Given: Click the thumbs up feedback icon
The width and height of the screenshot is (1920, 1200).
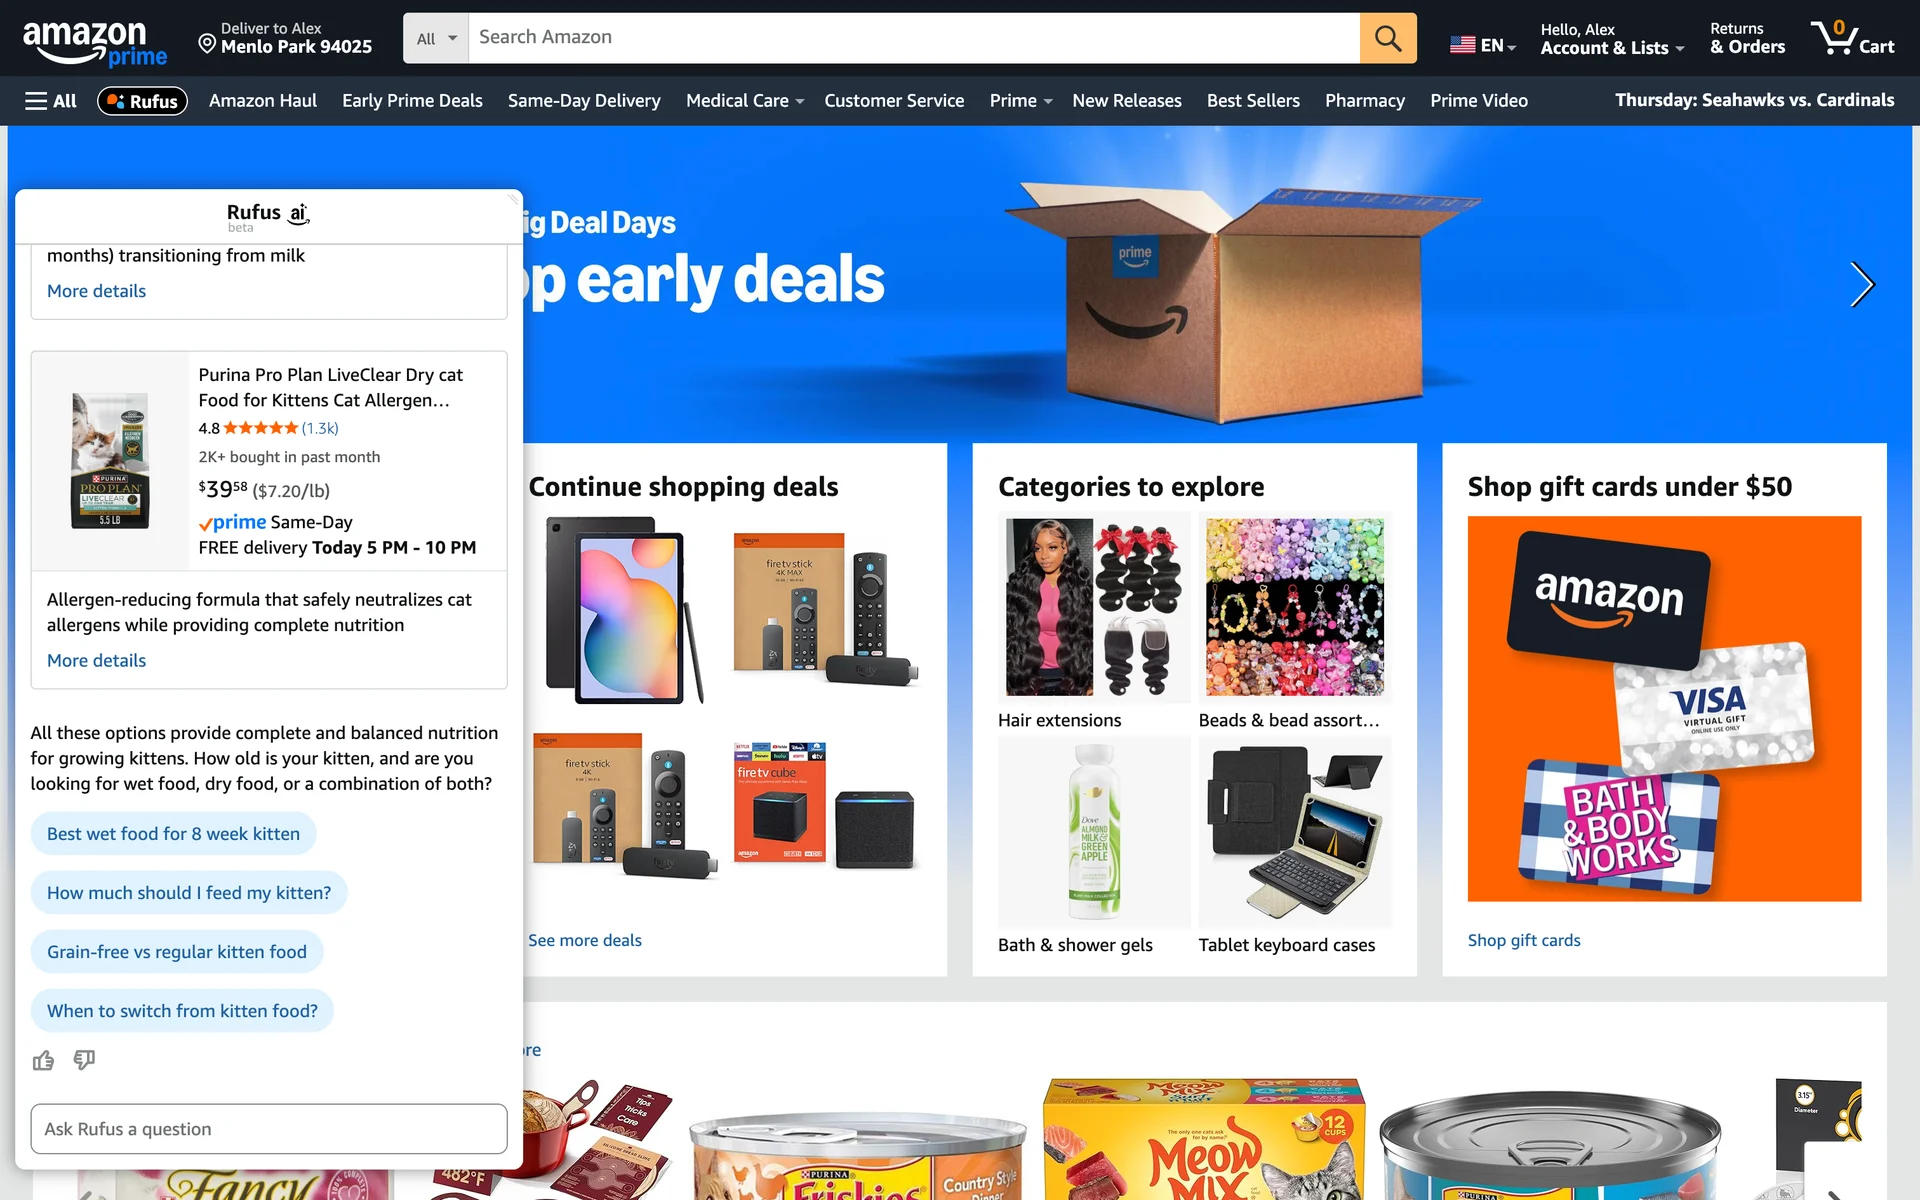Looking at the screenshot, I should (x=43, y=1060).
